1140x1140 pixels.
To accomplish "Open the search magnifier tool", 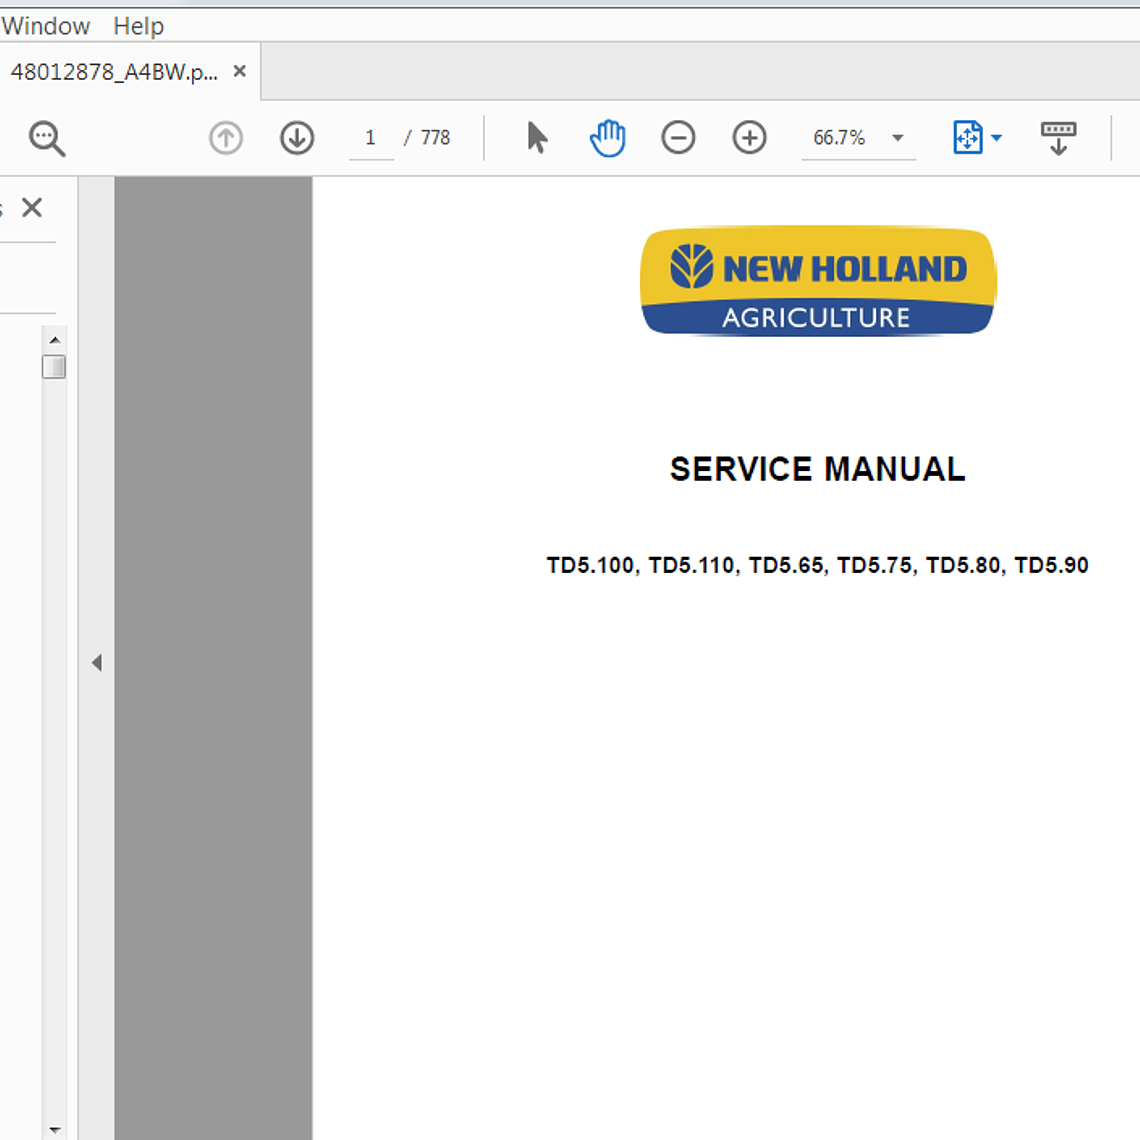I will click(44, 137).
